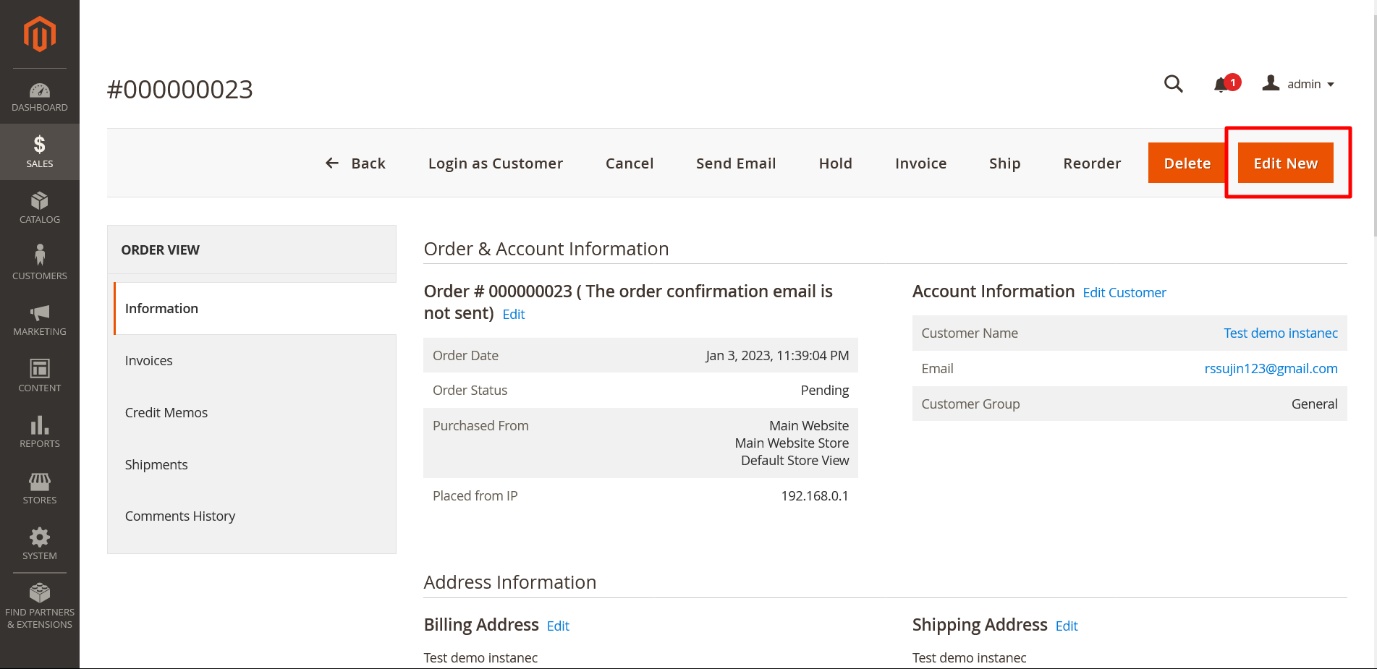This screenshot has height=669, width=1377.
Task: Open the Dashboard section
Action: pos(39,96)
